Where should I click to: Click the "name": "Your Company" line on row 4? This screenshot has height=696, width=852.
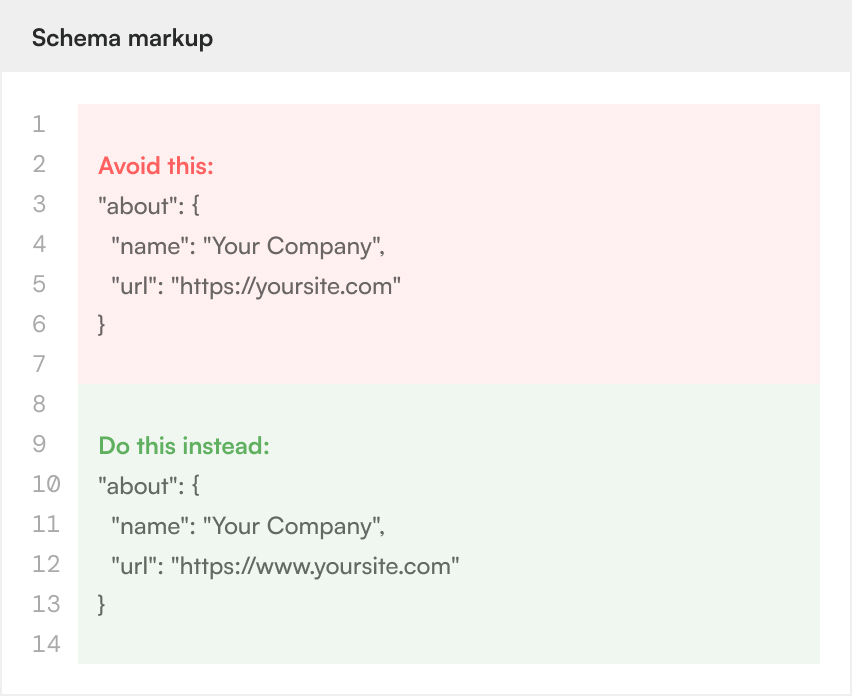pos(248,246)
